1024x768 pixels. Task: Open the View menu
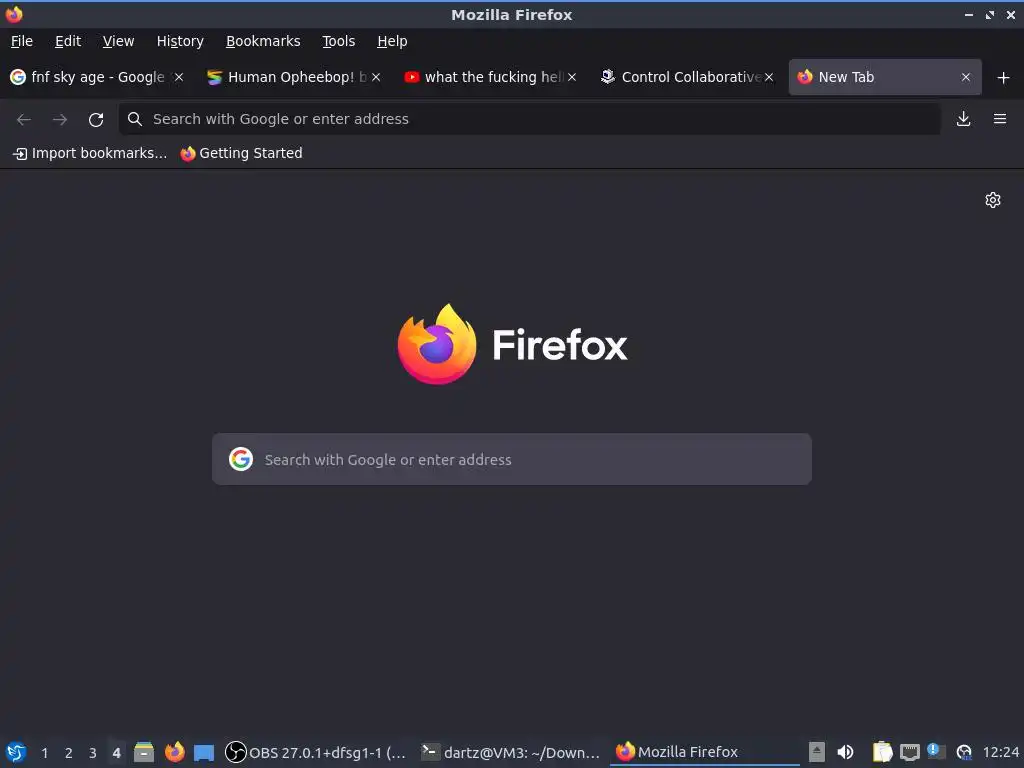(x=118, y=41)
